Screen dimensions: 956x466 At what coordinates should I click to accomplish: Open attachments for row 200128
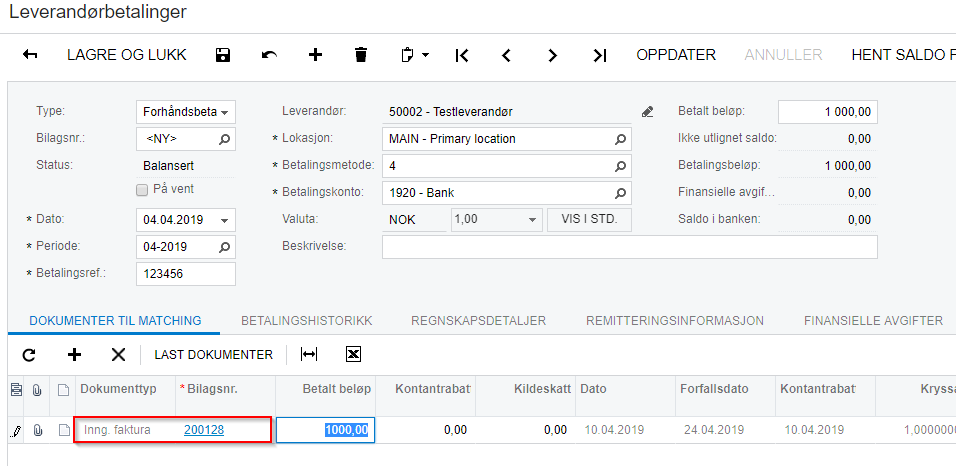click(37, 431)
